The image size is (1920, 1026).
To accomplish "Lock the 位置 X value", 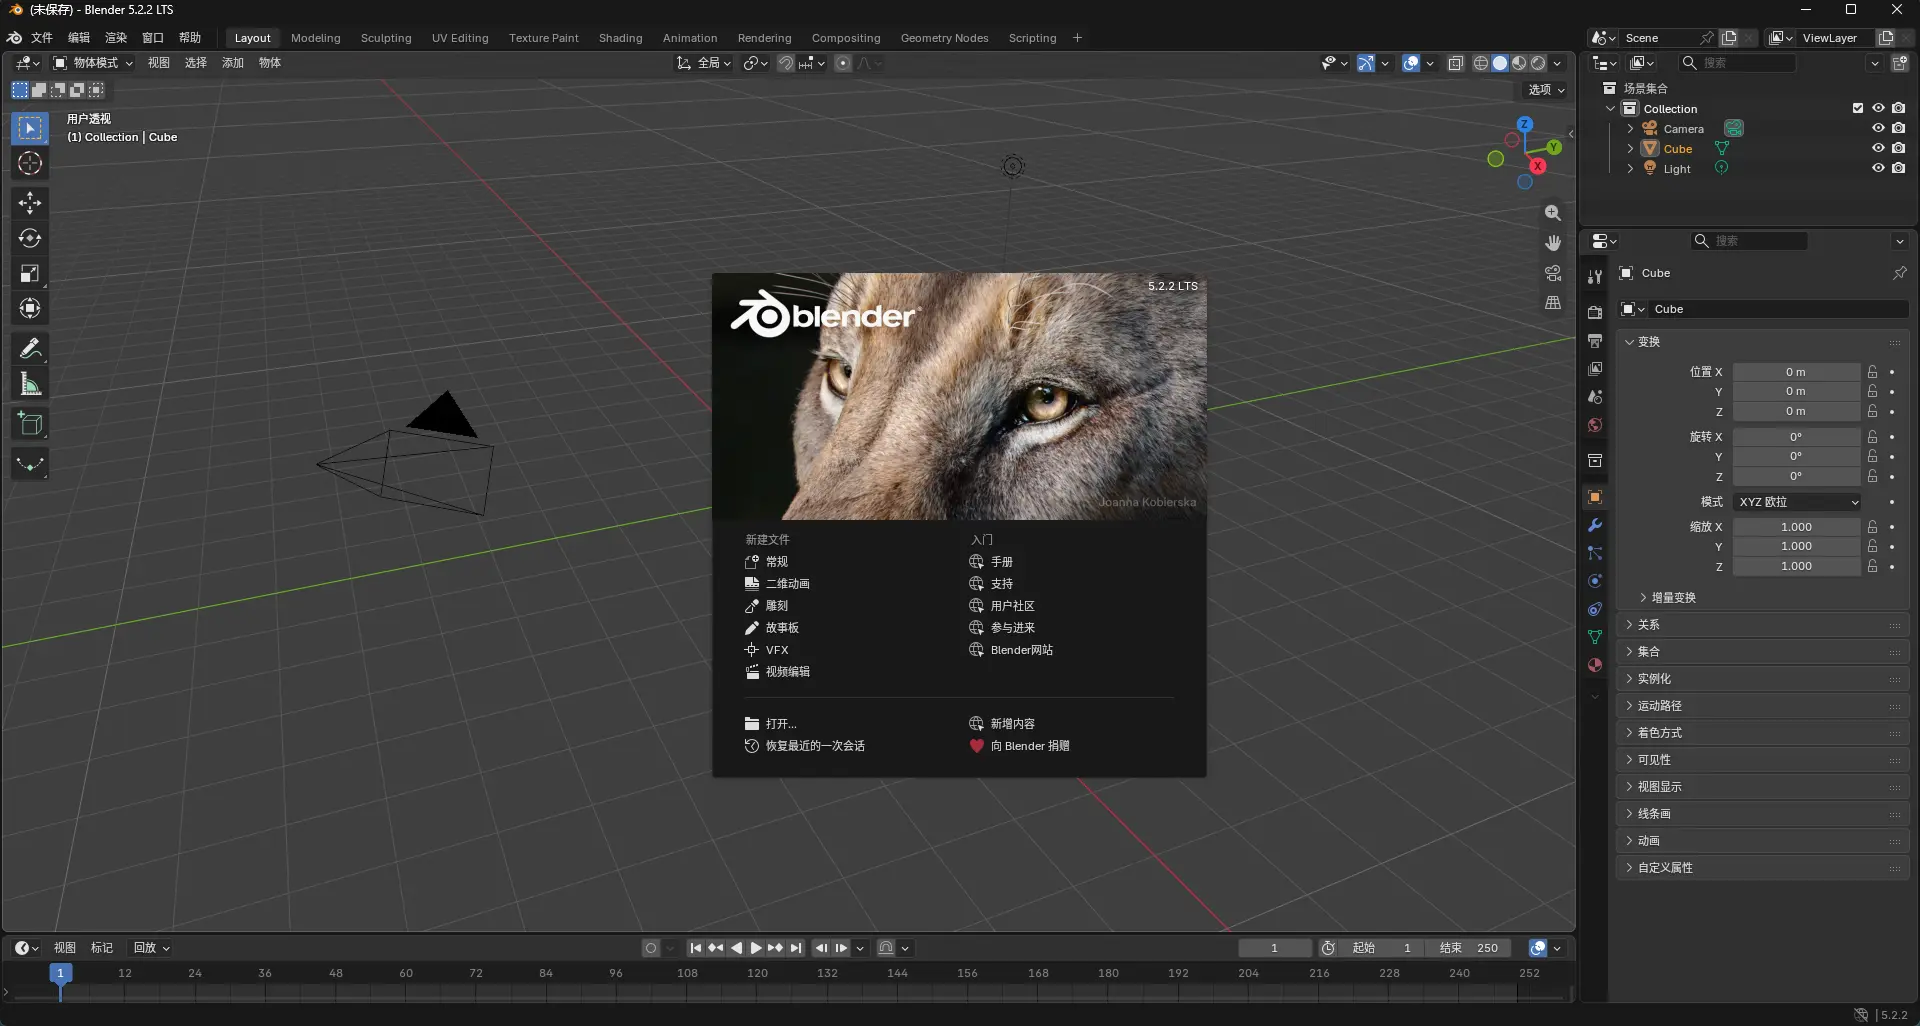I will [1872, 372].
